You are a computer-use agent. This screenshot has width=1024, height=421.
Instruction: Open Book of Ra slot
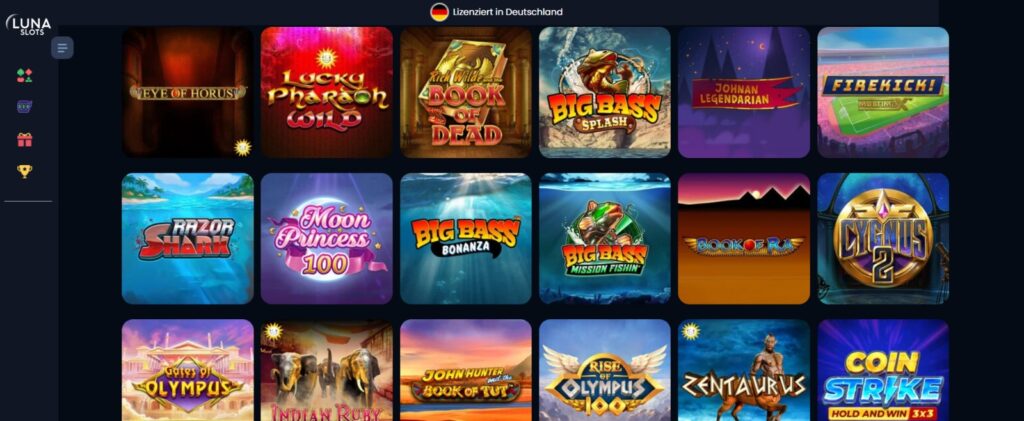(x=744, y=238)
